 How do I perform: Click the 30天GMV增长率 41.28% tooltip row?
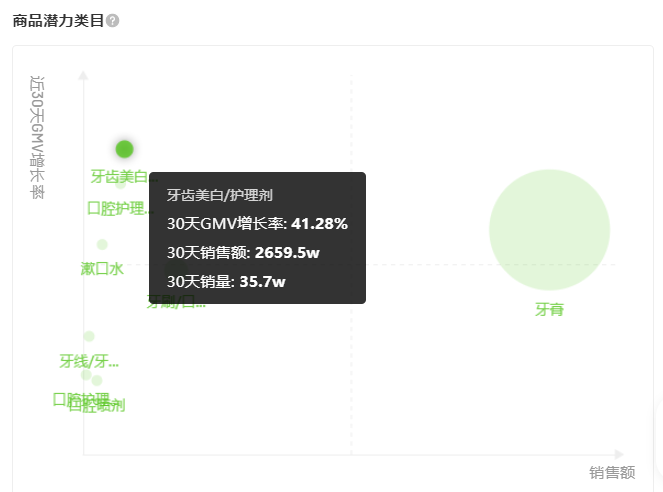point(257,223)
